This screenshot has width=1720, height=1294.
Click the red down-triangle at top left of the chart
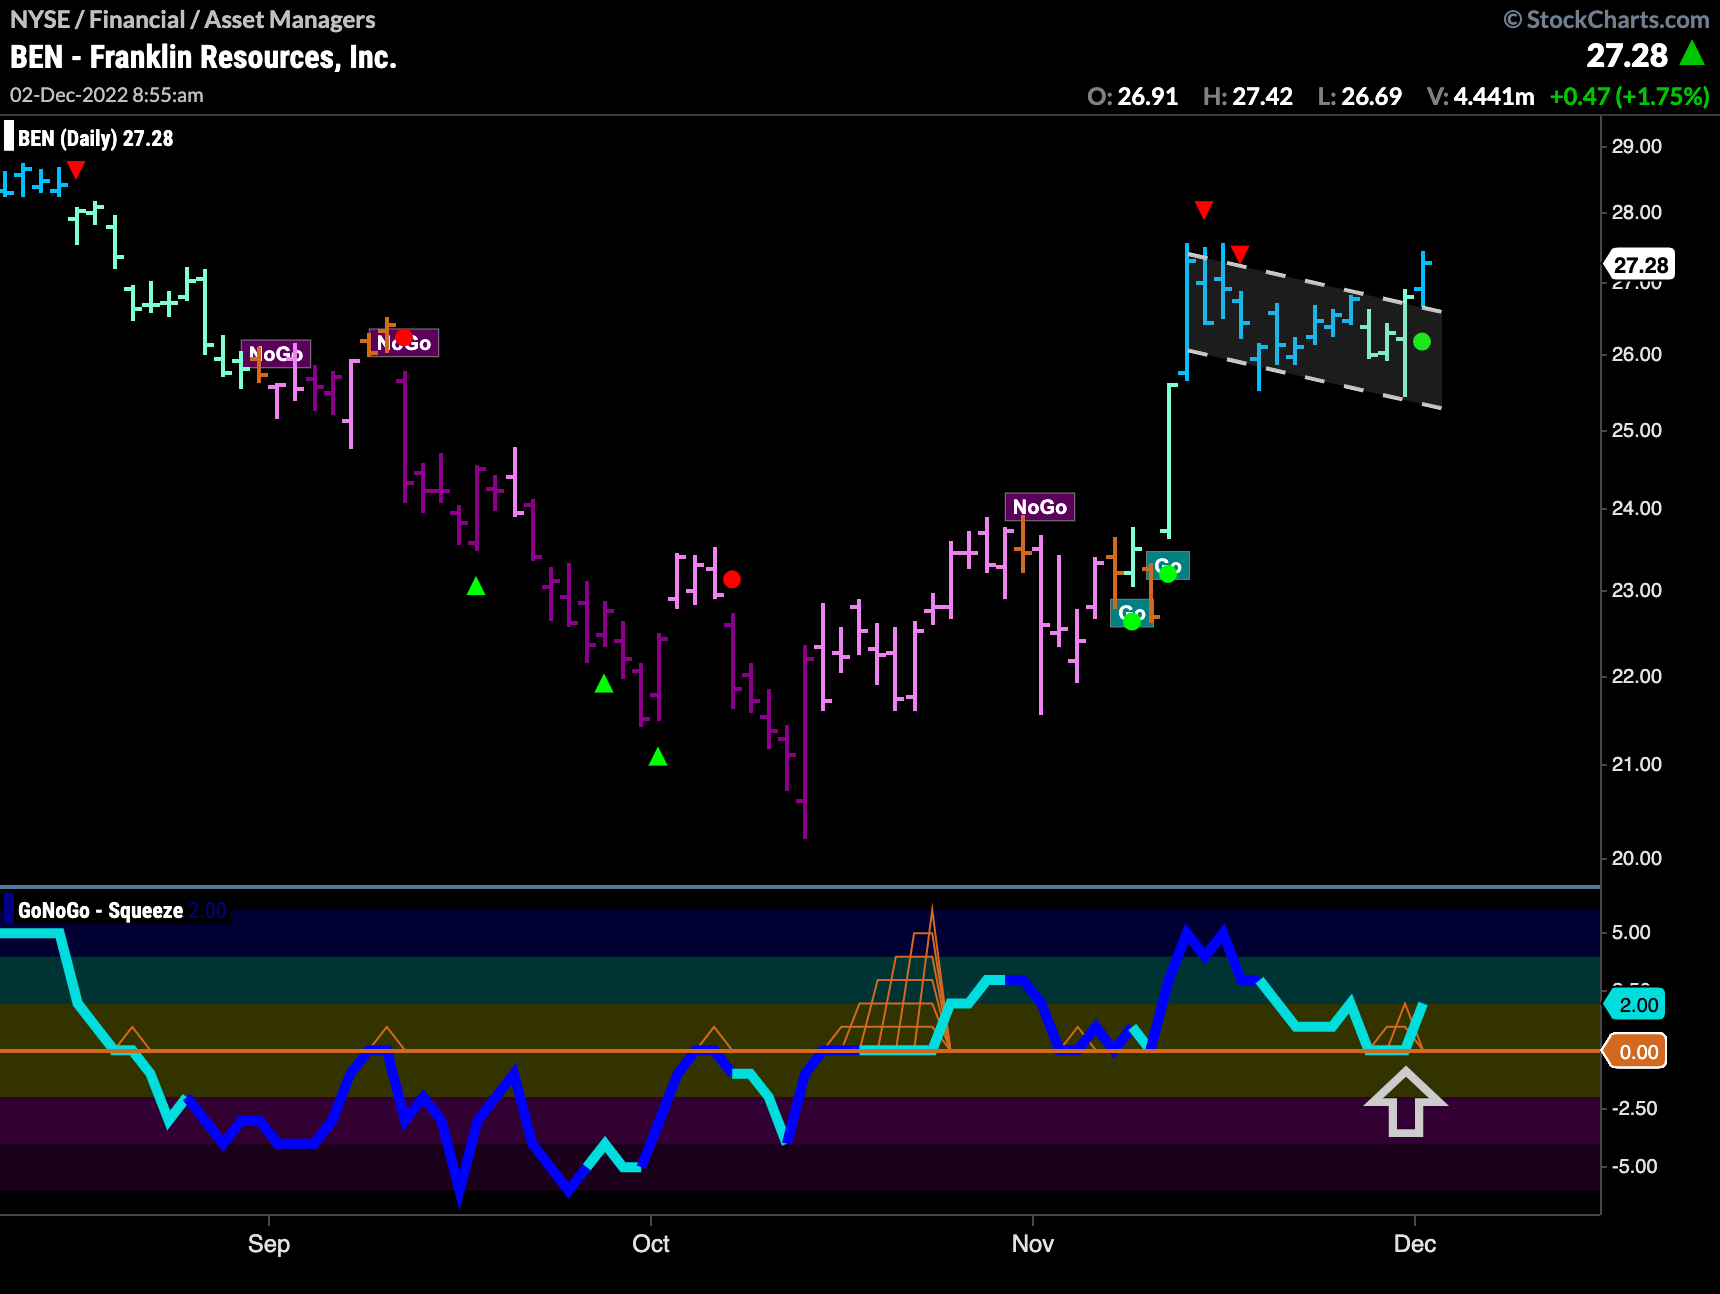76,171
